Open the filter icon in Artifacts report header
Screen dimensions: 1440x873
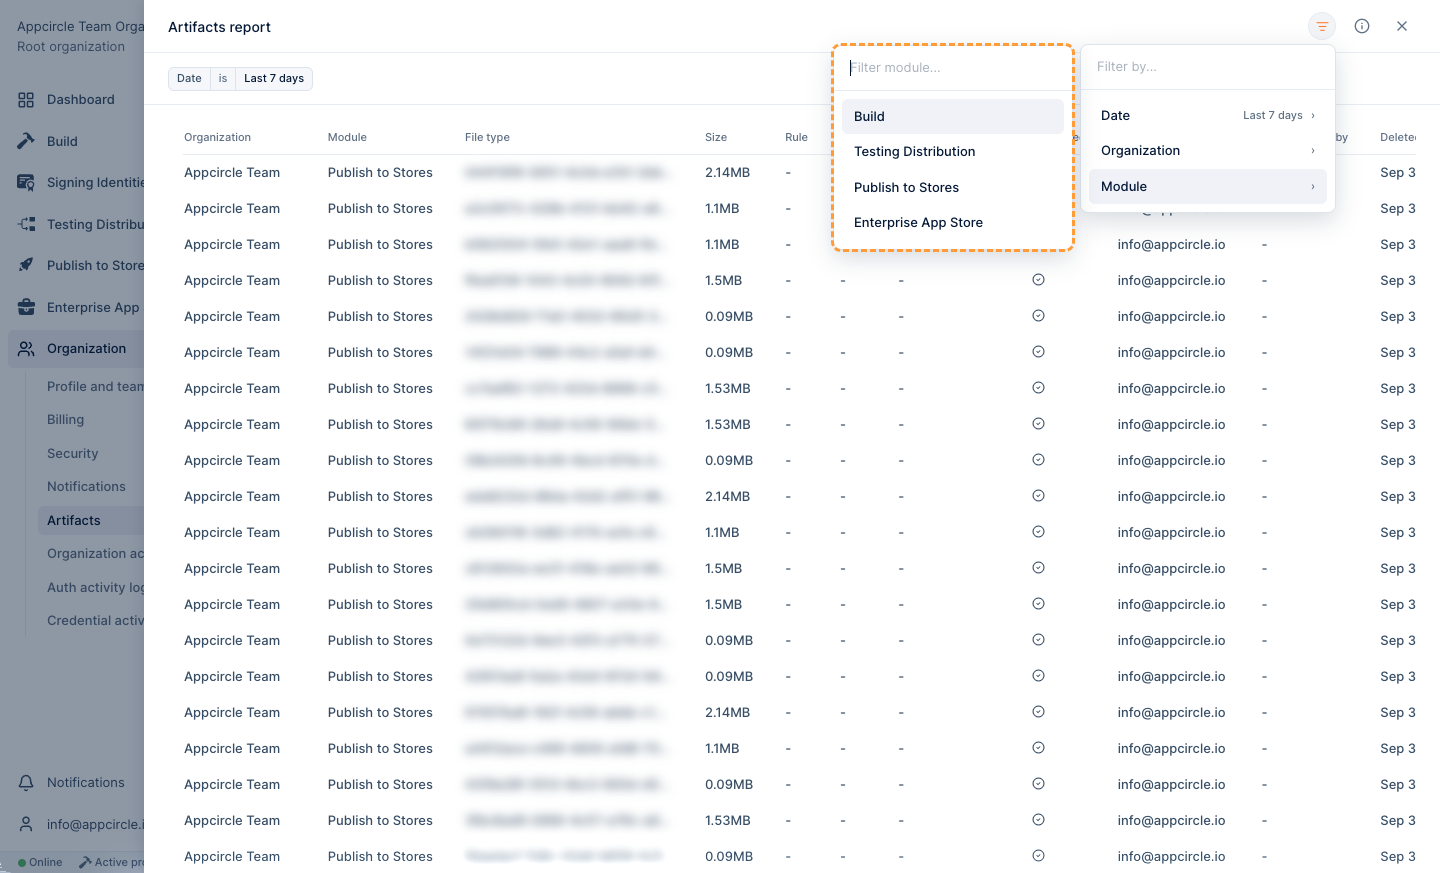tap(1322, 26)
